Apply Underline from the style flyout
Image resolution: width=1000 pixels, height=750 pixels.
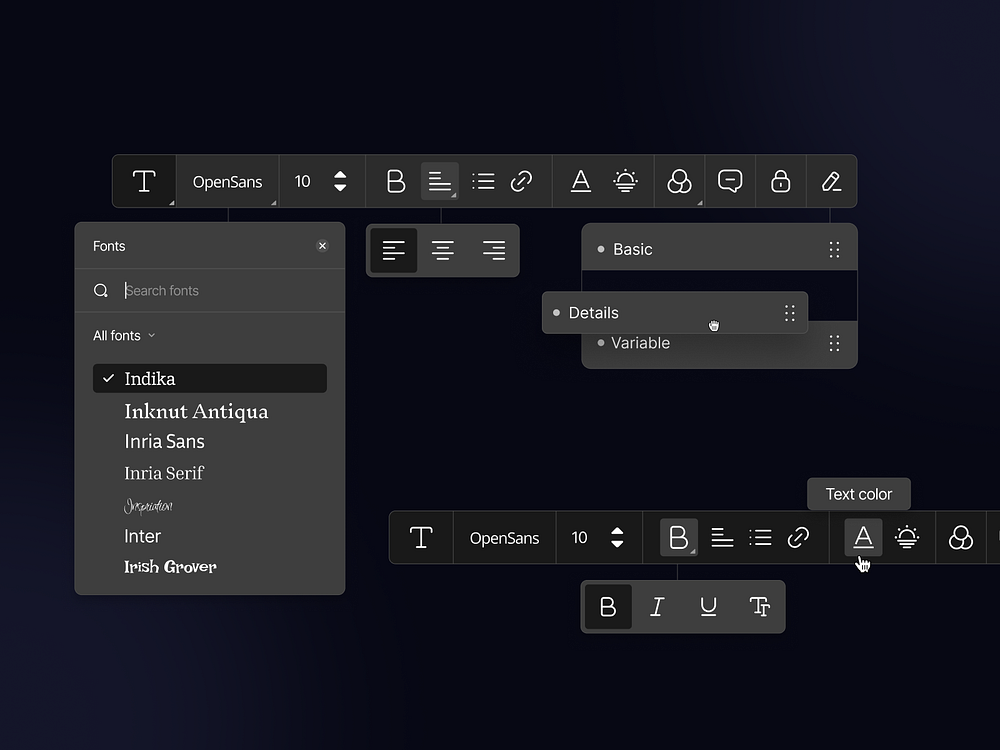[709, 606]
